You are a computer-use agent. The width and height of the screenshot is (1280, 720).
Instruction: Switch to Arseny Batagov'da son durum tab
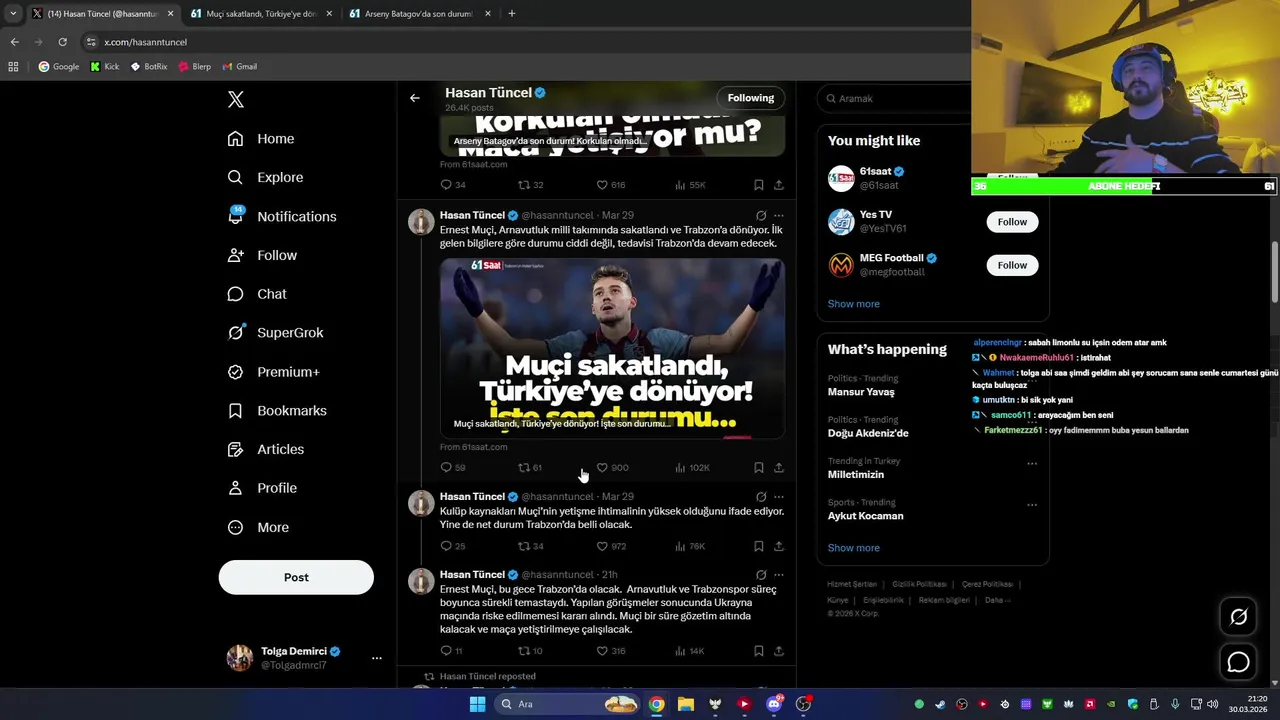tap(420, 14)
